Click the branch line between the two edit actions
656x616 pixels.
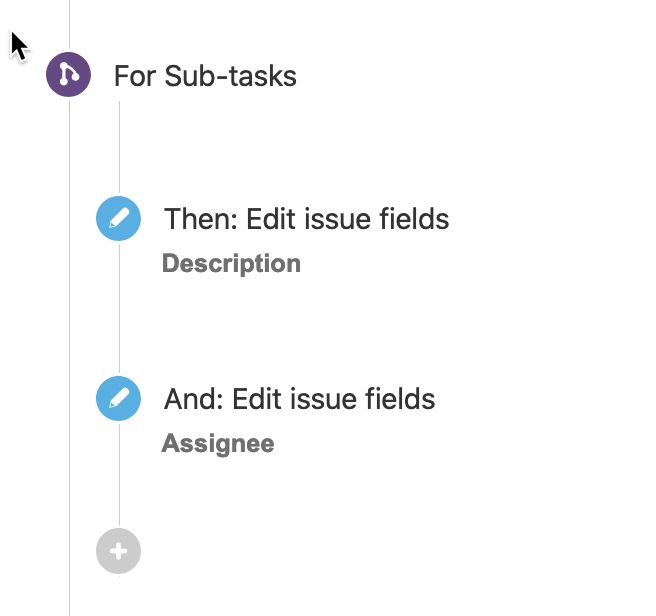[119, 310]
